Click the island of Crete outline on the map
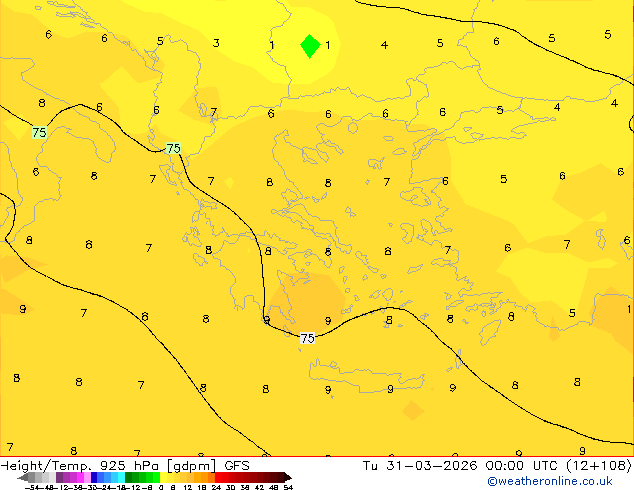Viewport: 634px width, 490px height. (x=366, y=374)
